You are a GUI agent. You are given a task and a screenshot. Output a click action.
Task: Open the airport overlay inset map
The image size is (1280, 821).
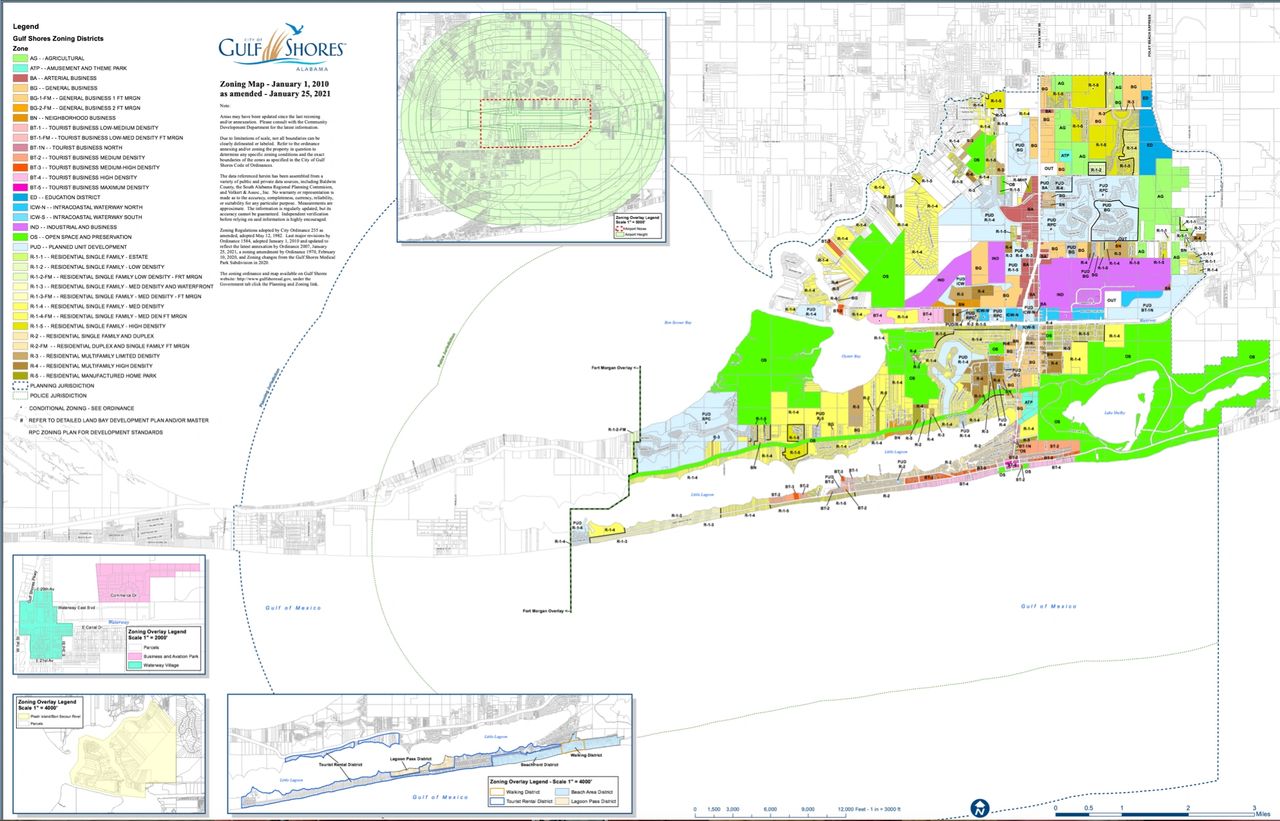(x=531, y=127)
